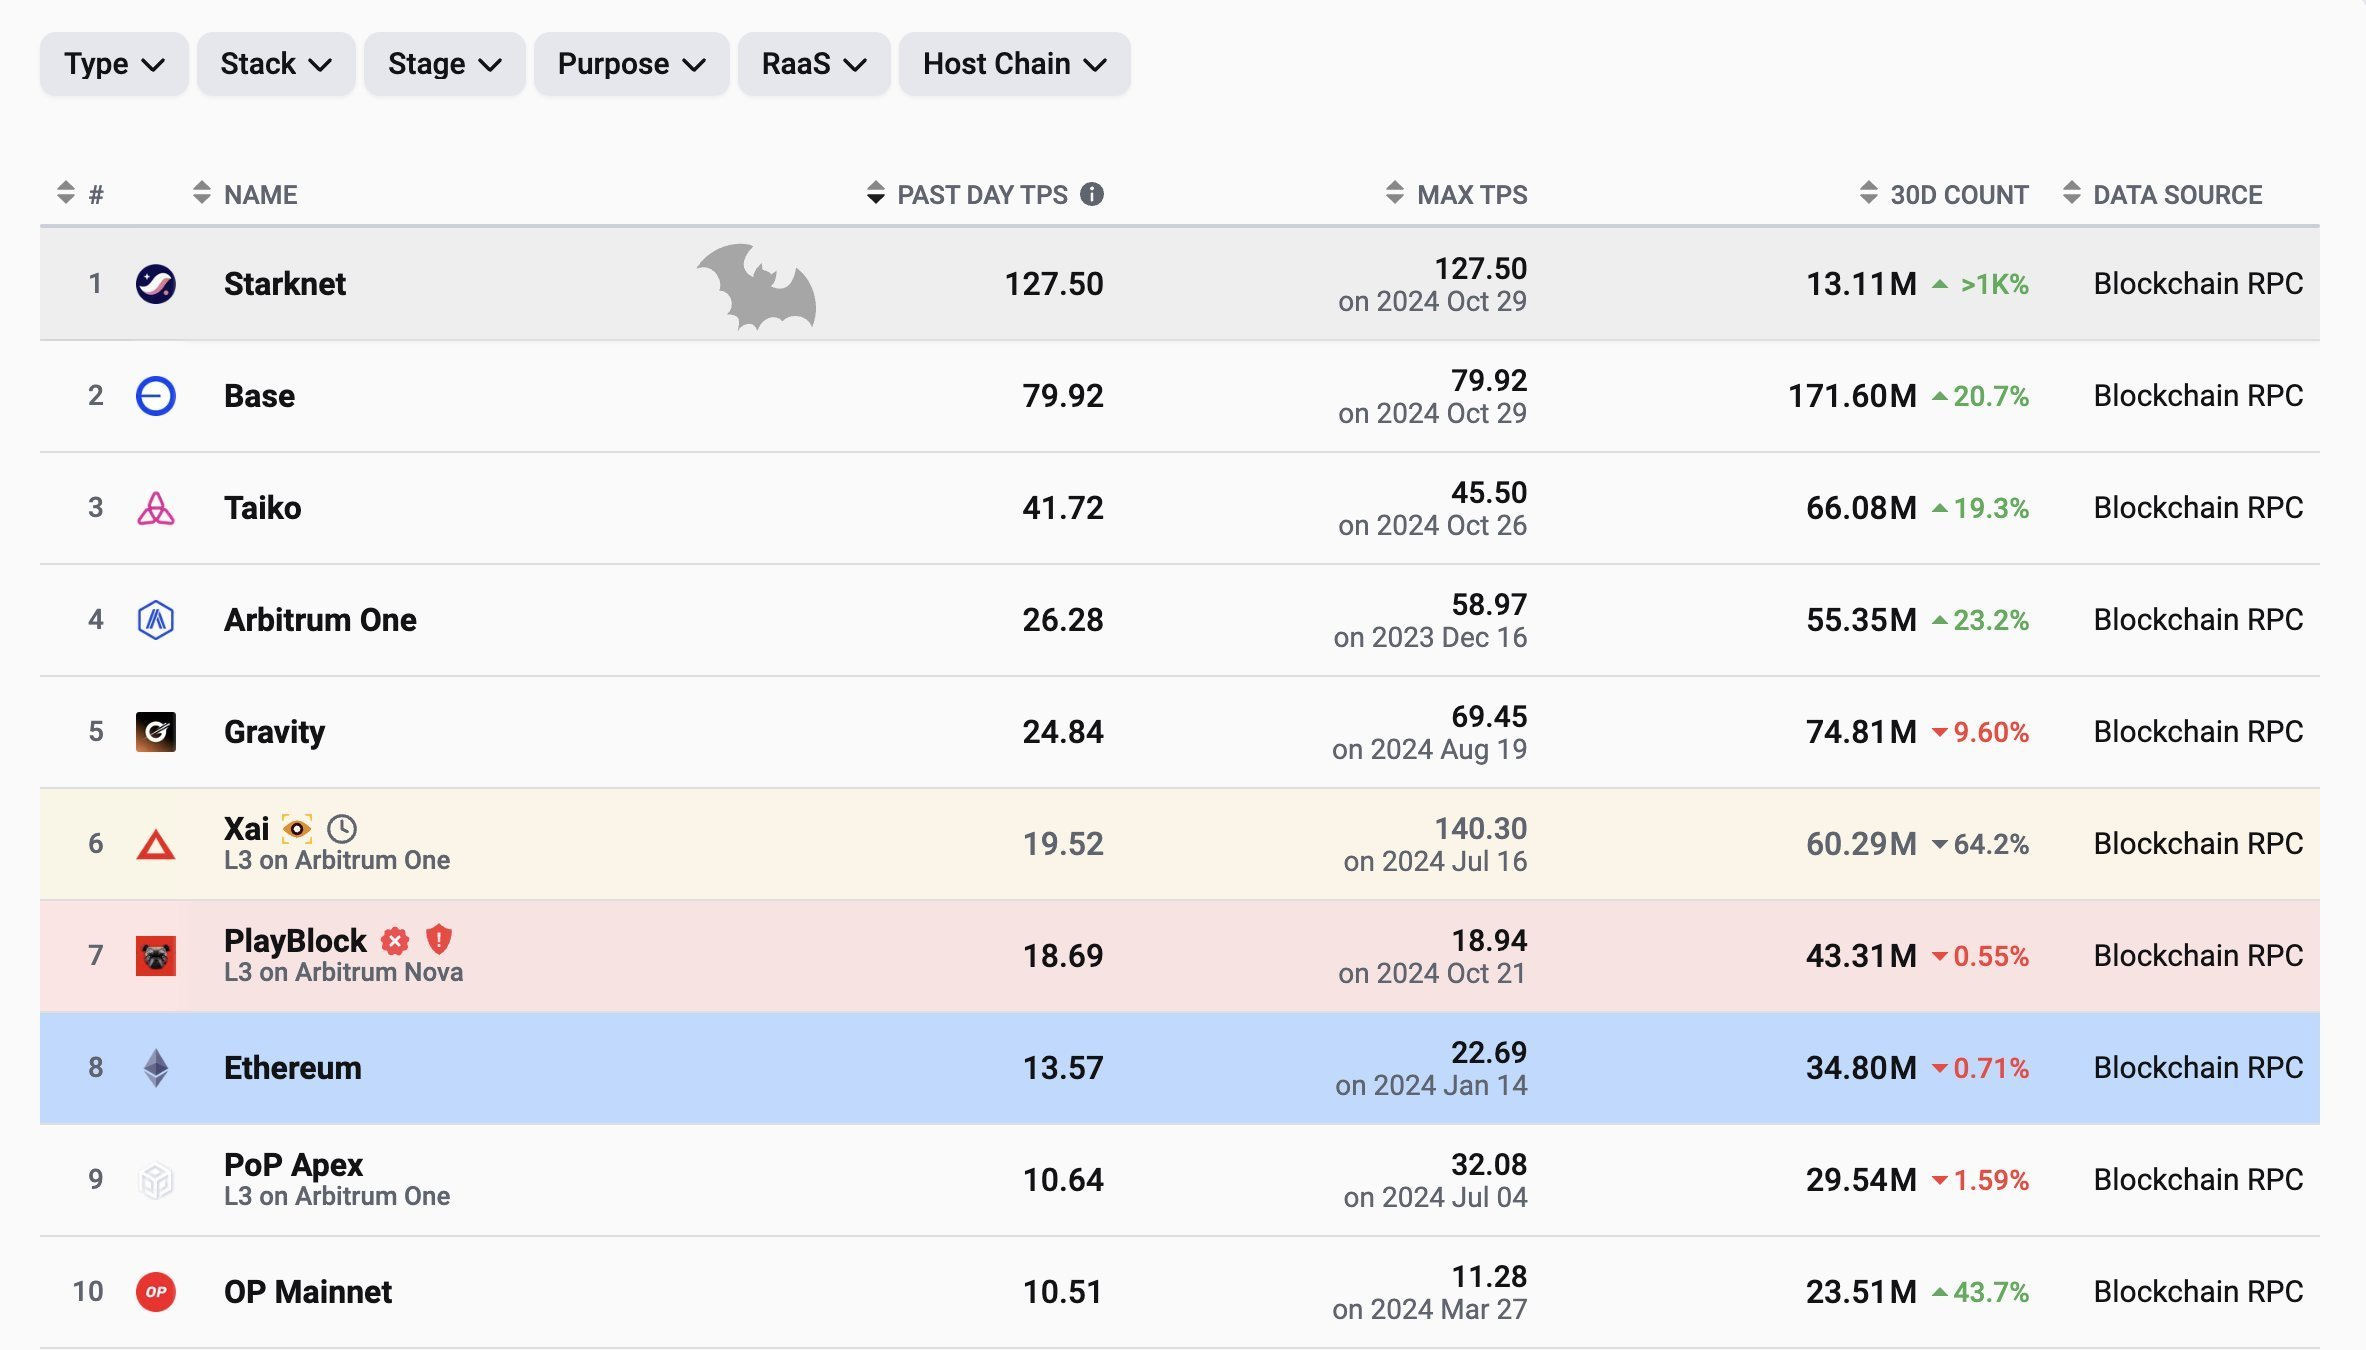Click the red cross badge beside PlayBlock
The image size is (2366, 1350).
click(396, 940)
